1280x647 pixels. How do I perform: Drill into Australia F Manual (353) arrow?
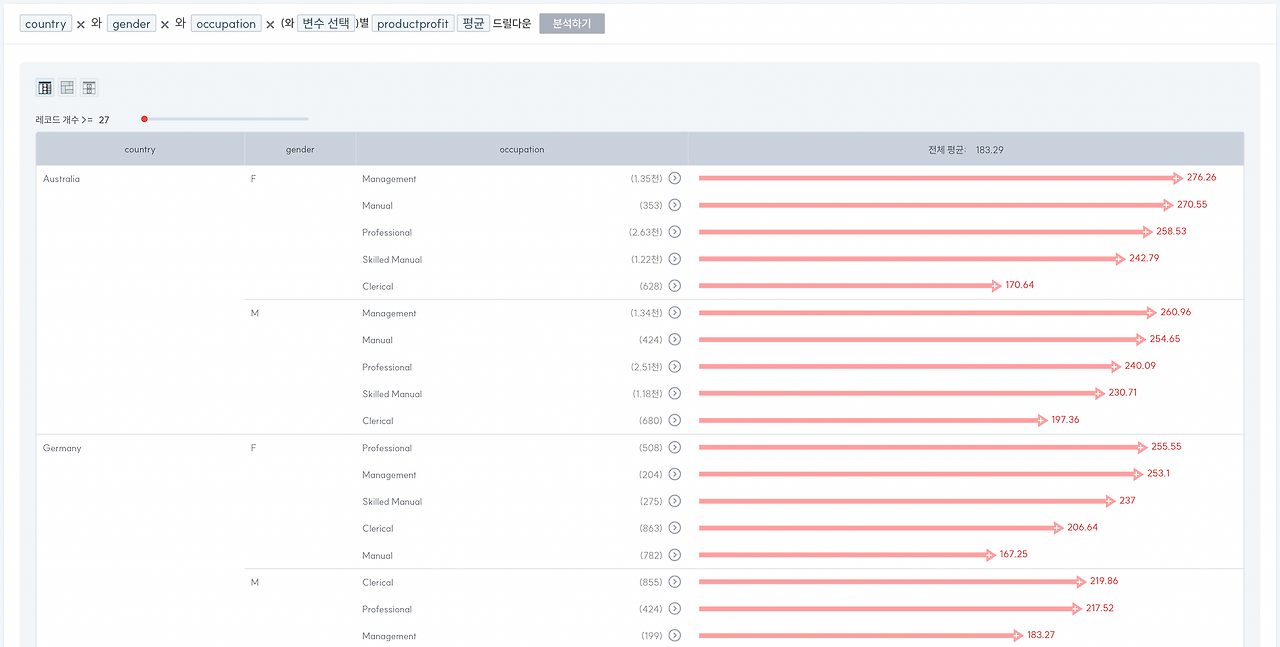click(x=674, y=205)
